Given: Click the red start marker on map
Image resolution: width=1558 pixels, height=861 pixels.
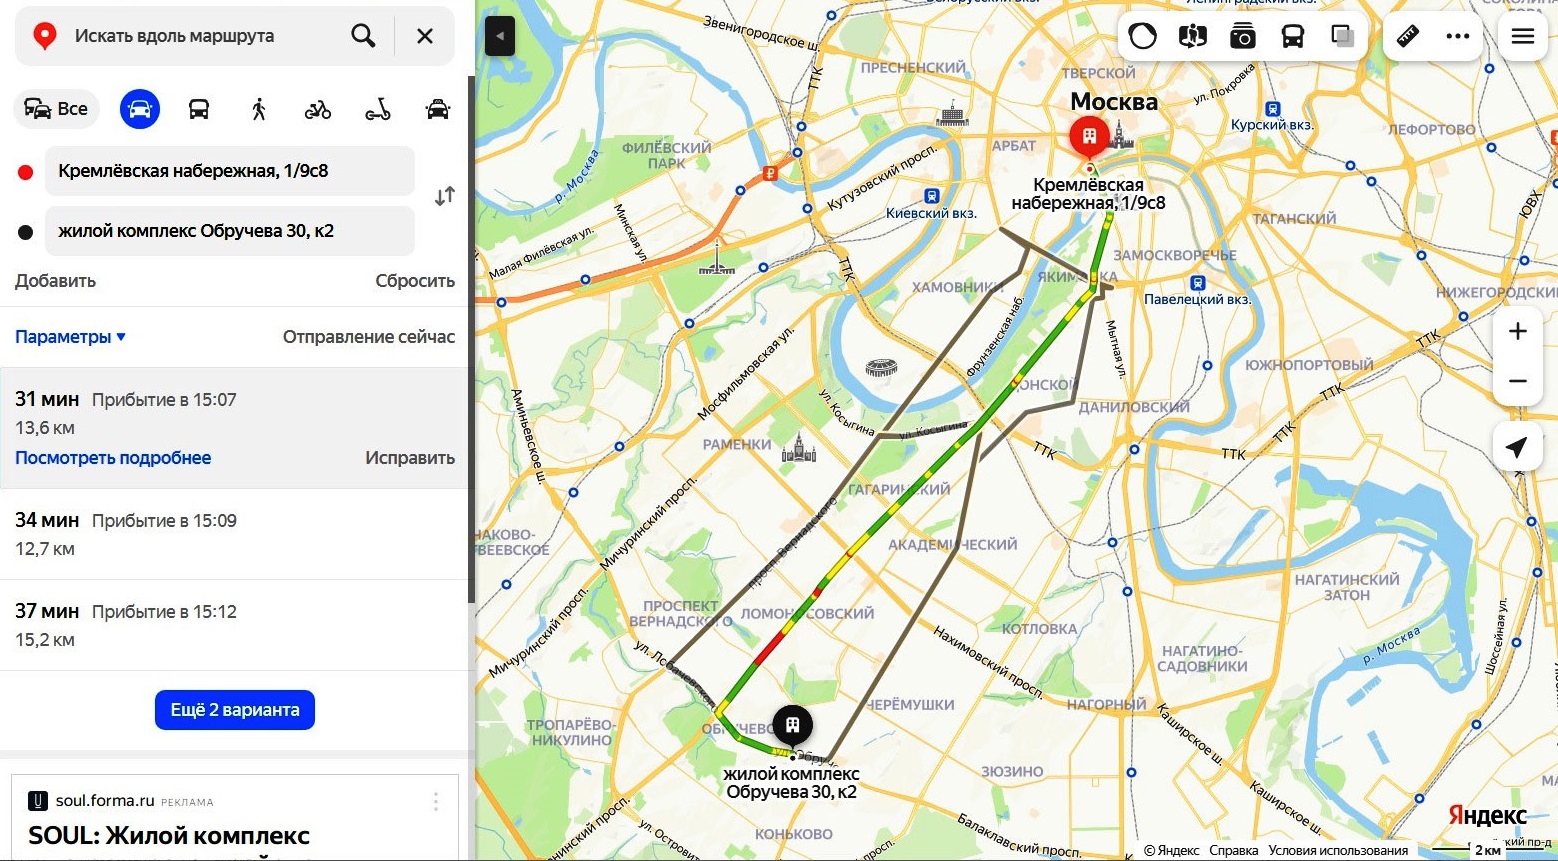Looking at the screenshot, I should coord(1089,136).
